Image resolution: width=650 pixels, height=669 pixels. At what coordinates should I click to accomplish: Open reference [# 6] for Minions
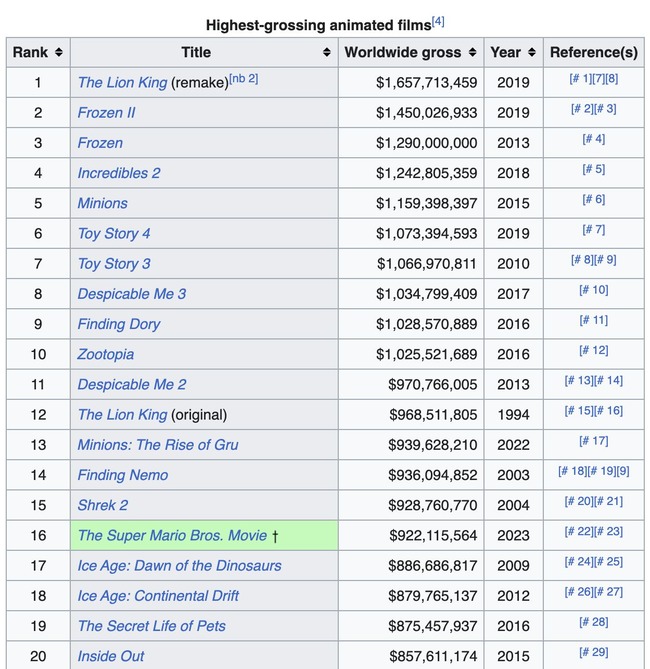point(594,199)
